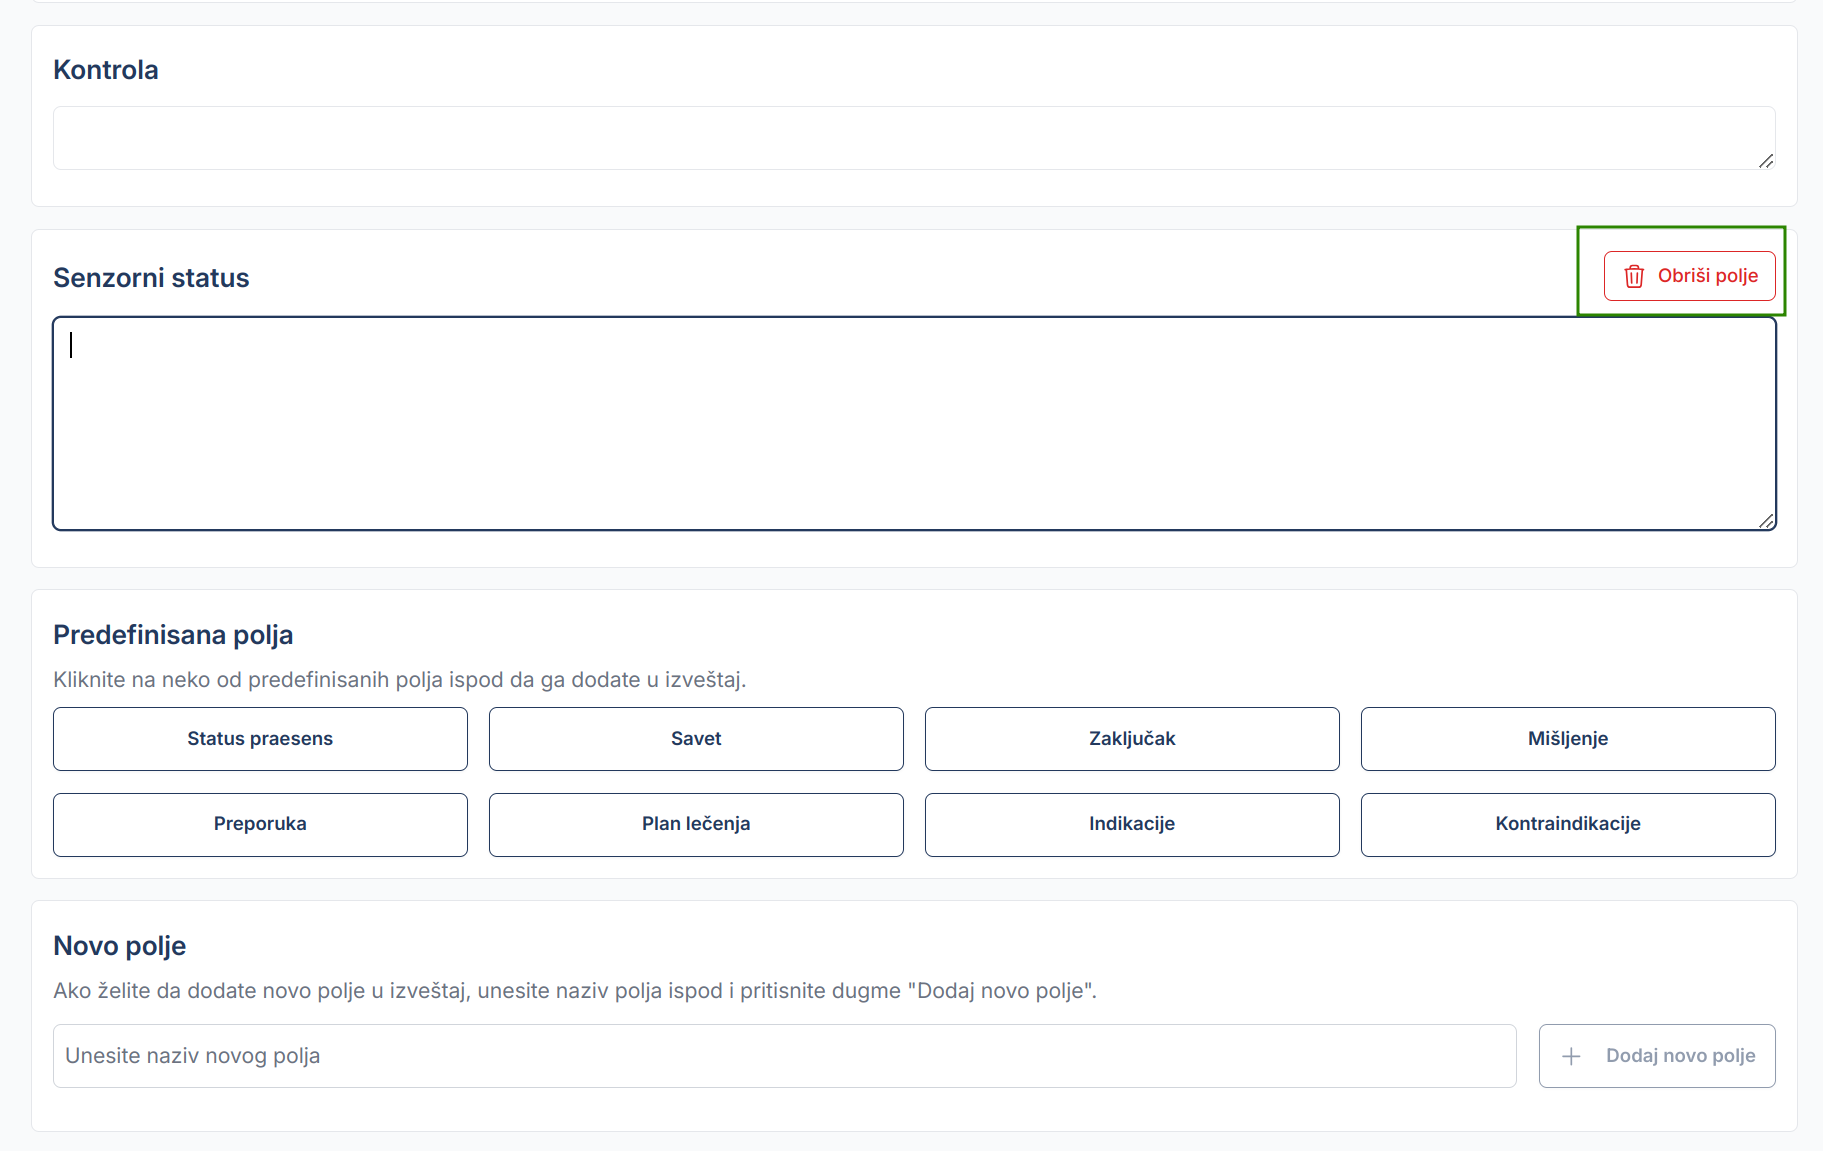Add the Status praesens predefined field
Screen dimensions: 1823x1151
(259, 739)
